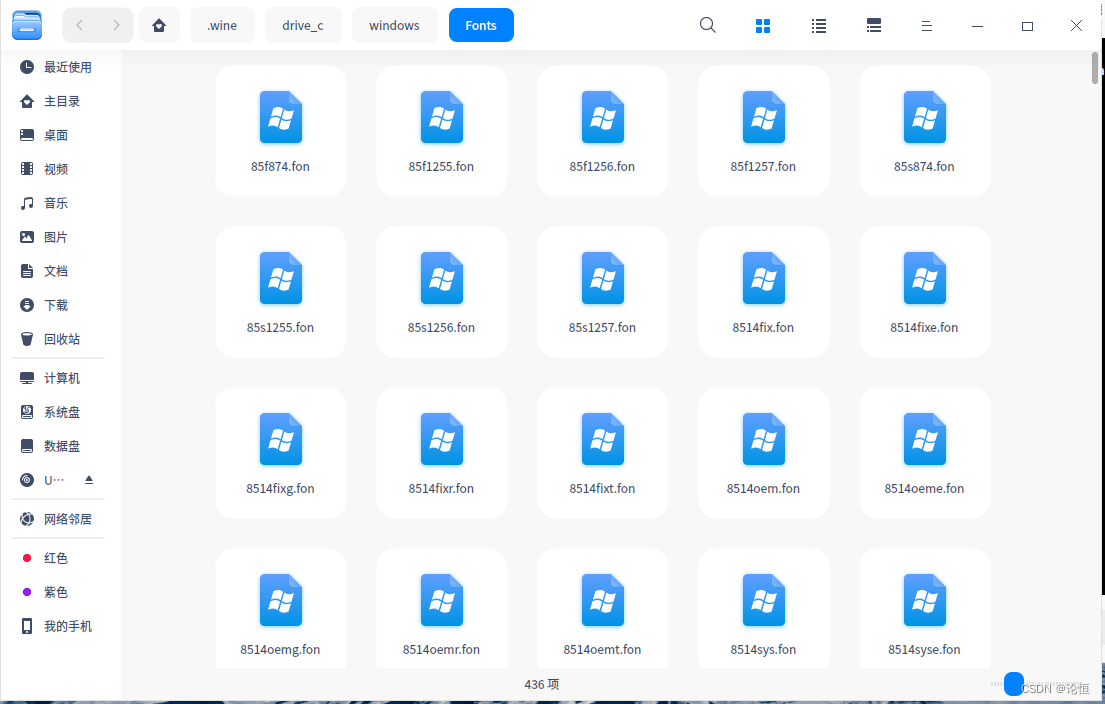The height and width of the screenshot is (704, 1105).
Task: Select file 85s1255.fon
Action: click(280, 292)
